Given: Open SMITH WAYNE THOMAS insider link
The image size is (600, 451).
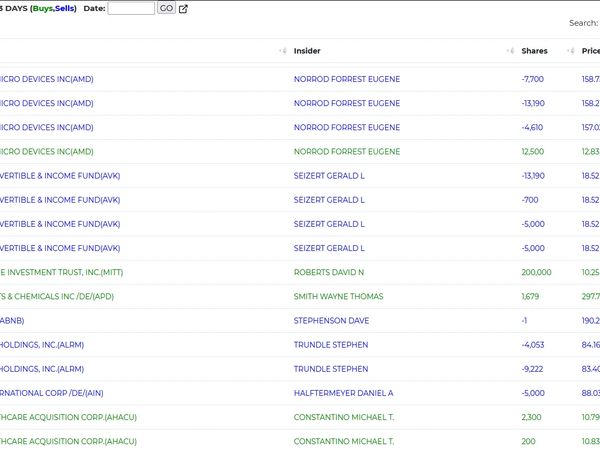Looking at the screenshot, I should (338, 296).
